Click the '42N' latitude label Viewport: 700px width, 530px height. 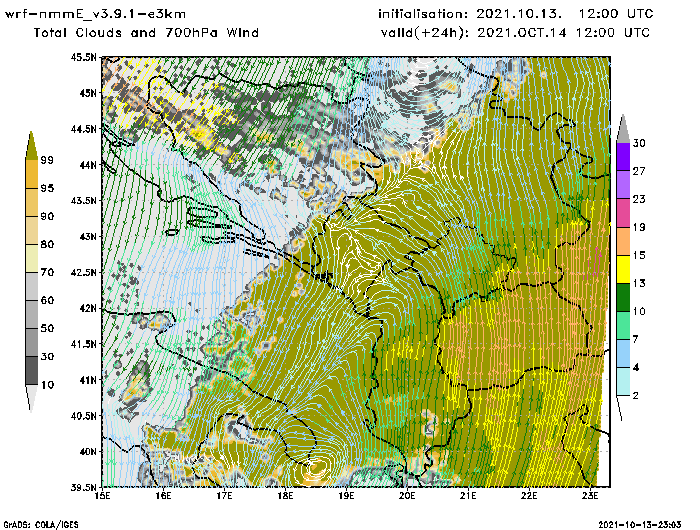tap(88, 308)
